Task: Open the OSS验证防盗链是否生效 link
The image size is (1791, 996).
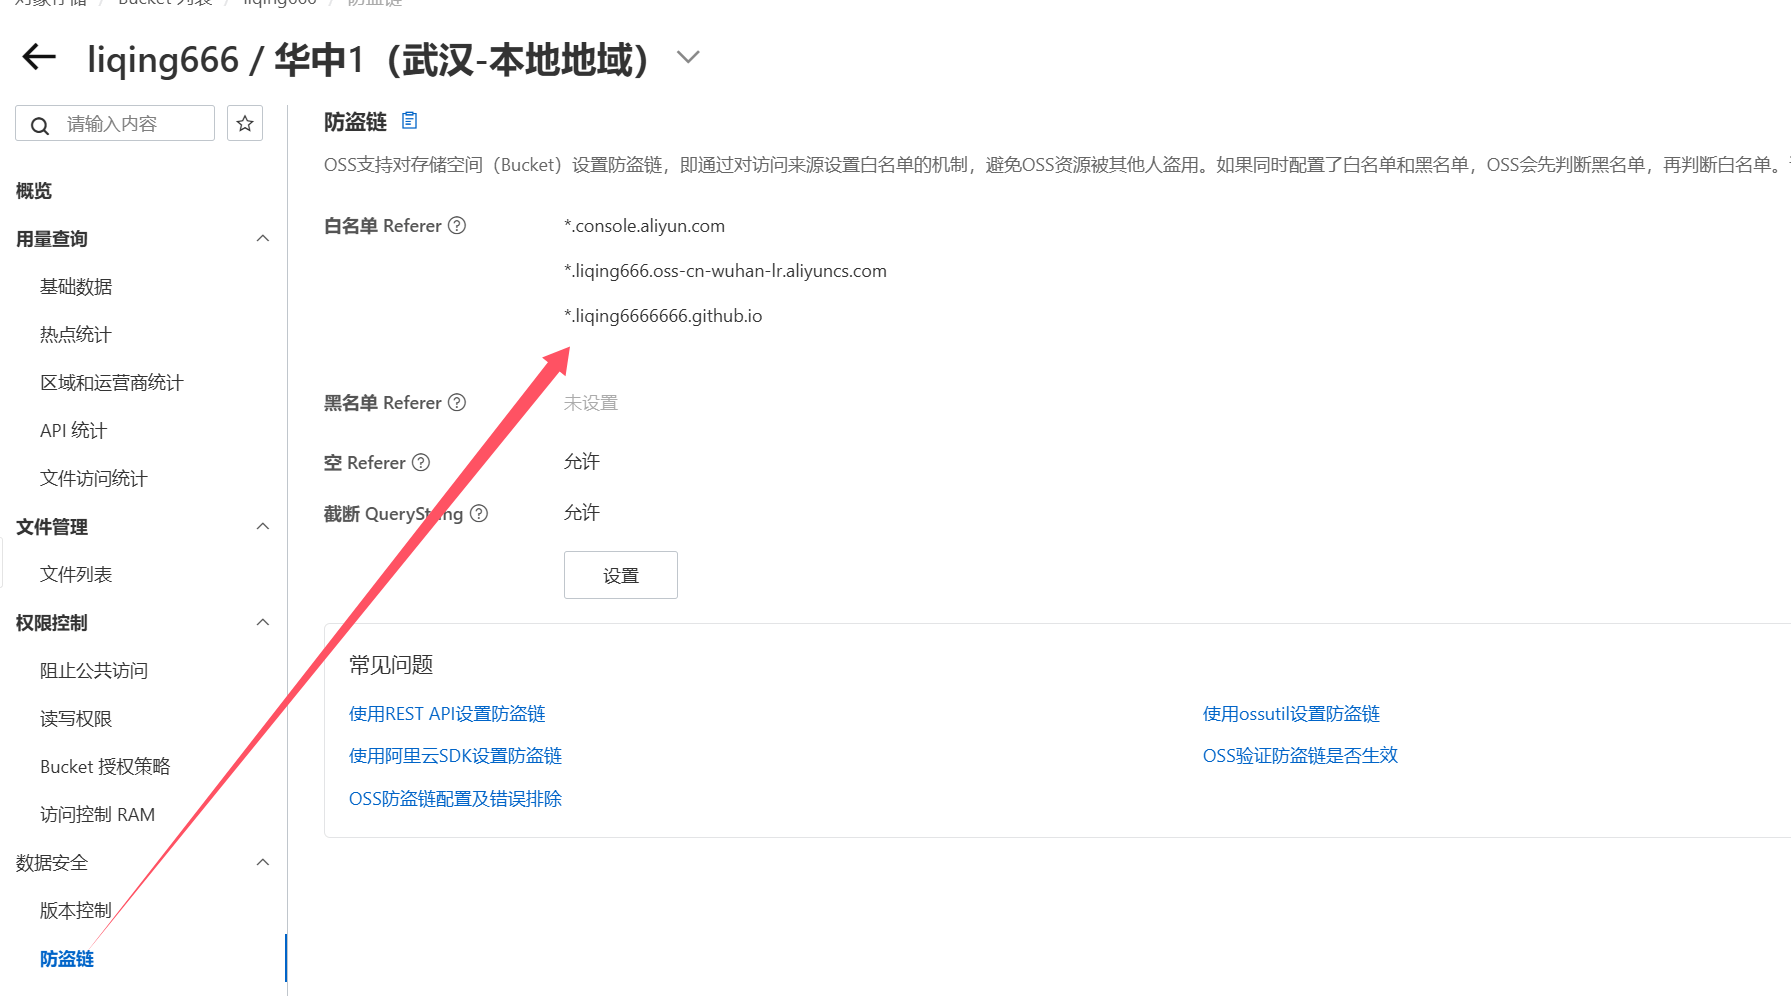Action: (1299, 756)
